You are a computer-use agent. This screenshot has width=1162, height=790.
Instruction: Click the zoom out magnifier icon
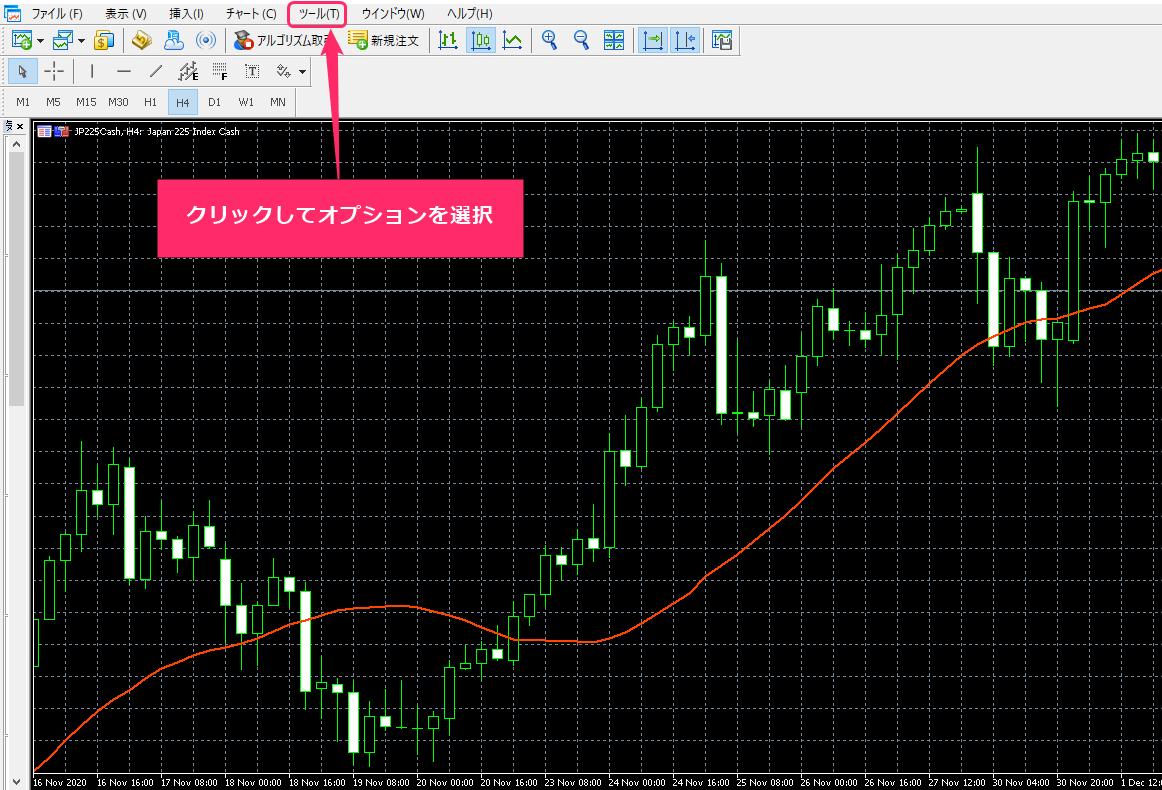click(581, 41)
